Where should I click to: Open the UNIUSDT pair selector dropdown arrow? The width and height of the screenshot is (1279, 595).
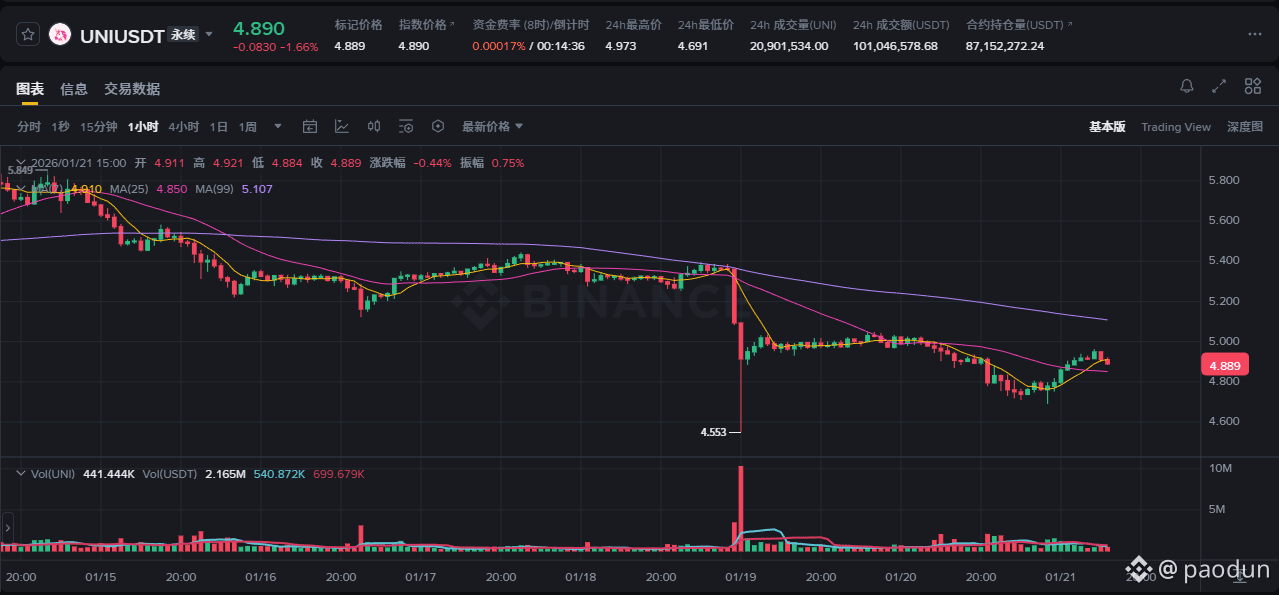coord(209,34)
